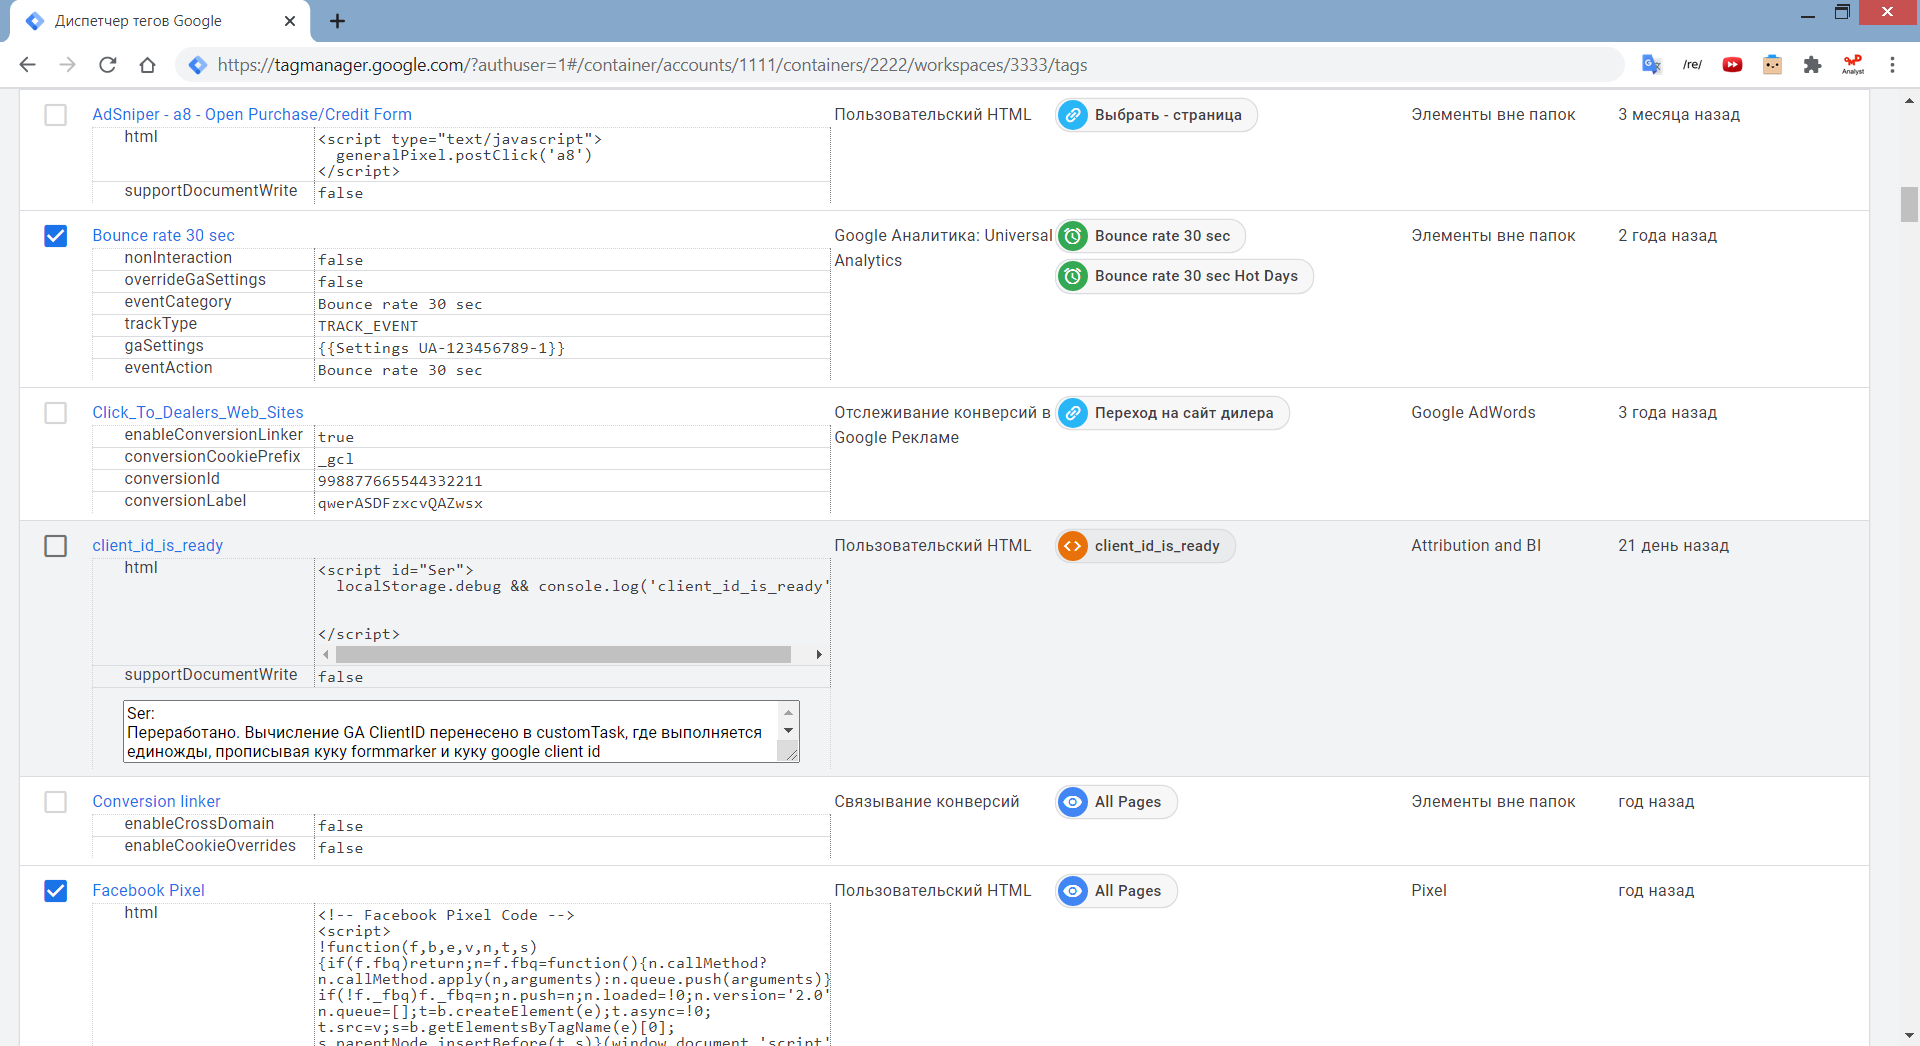Open the Chrome three-dot menu
The image size is (1920, 1046).
pos(1892,65)
